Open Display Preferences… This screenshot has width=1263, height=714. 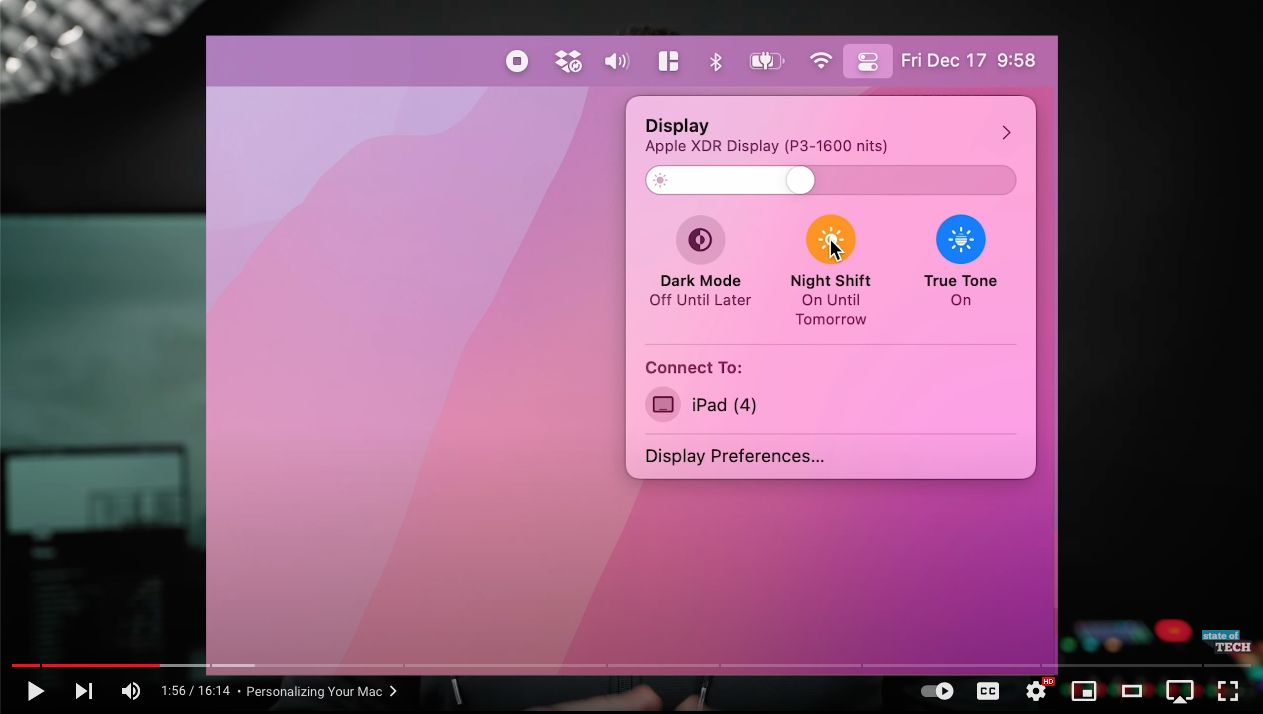(x=735, y=456)
